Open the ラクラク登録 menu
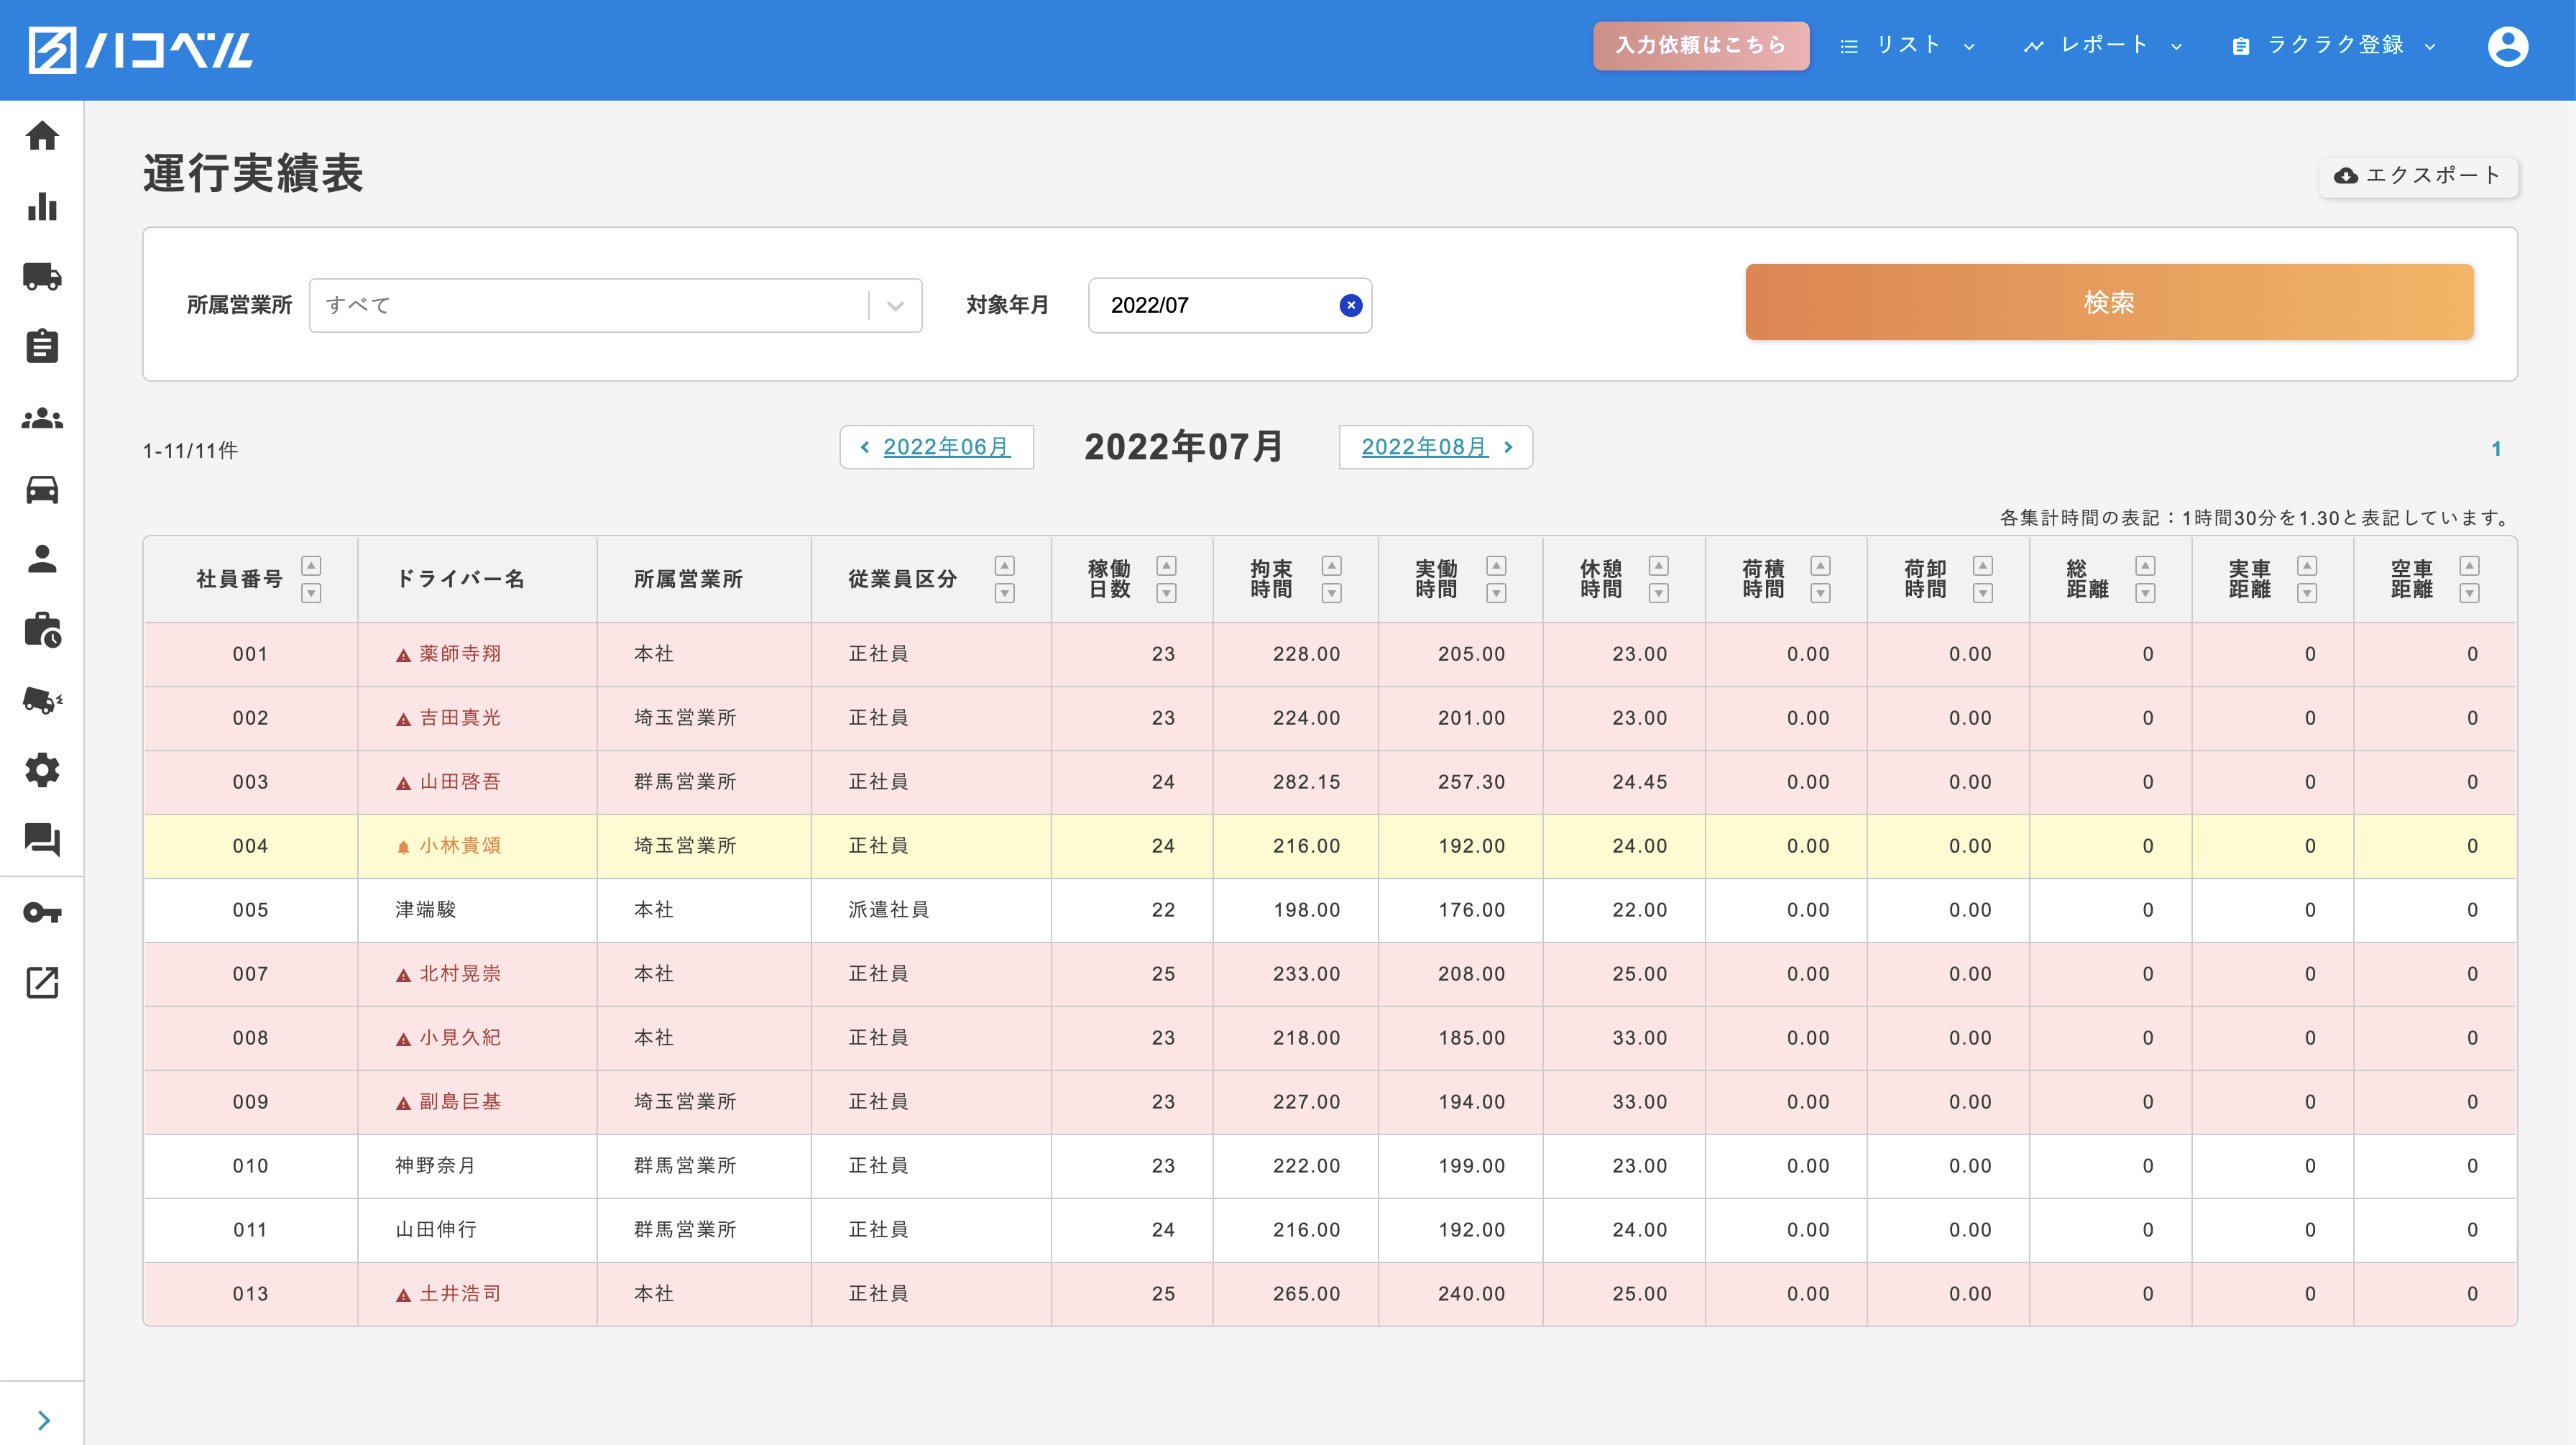The image size is (2576, 1445). tap(2334, 46)
